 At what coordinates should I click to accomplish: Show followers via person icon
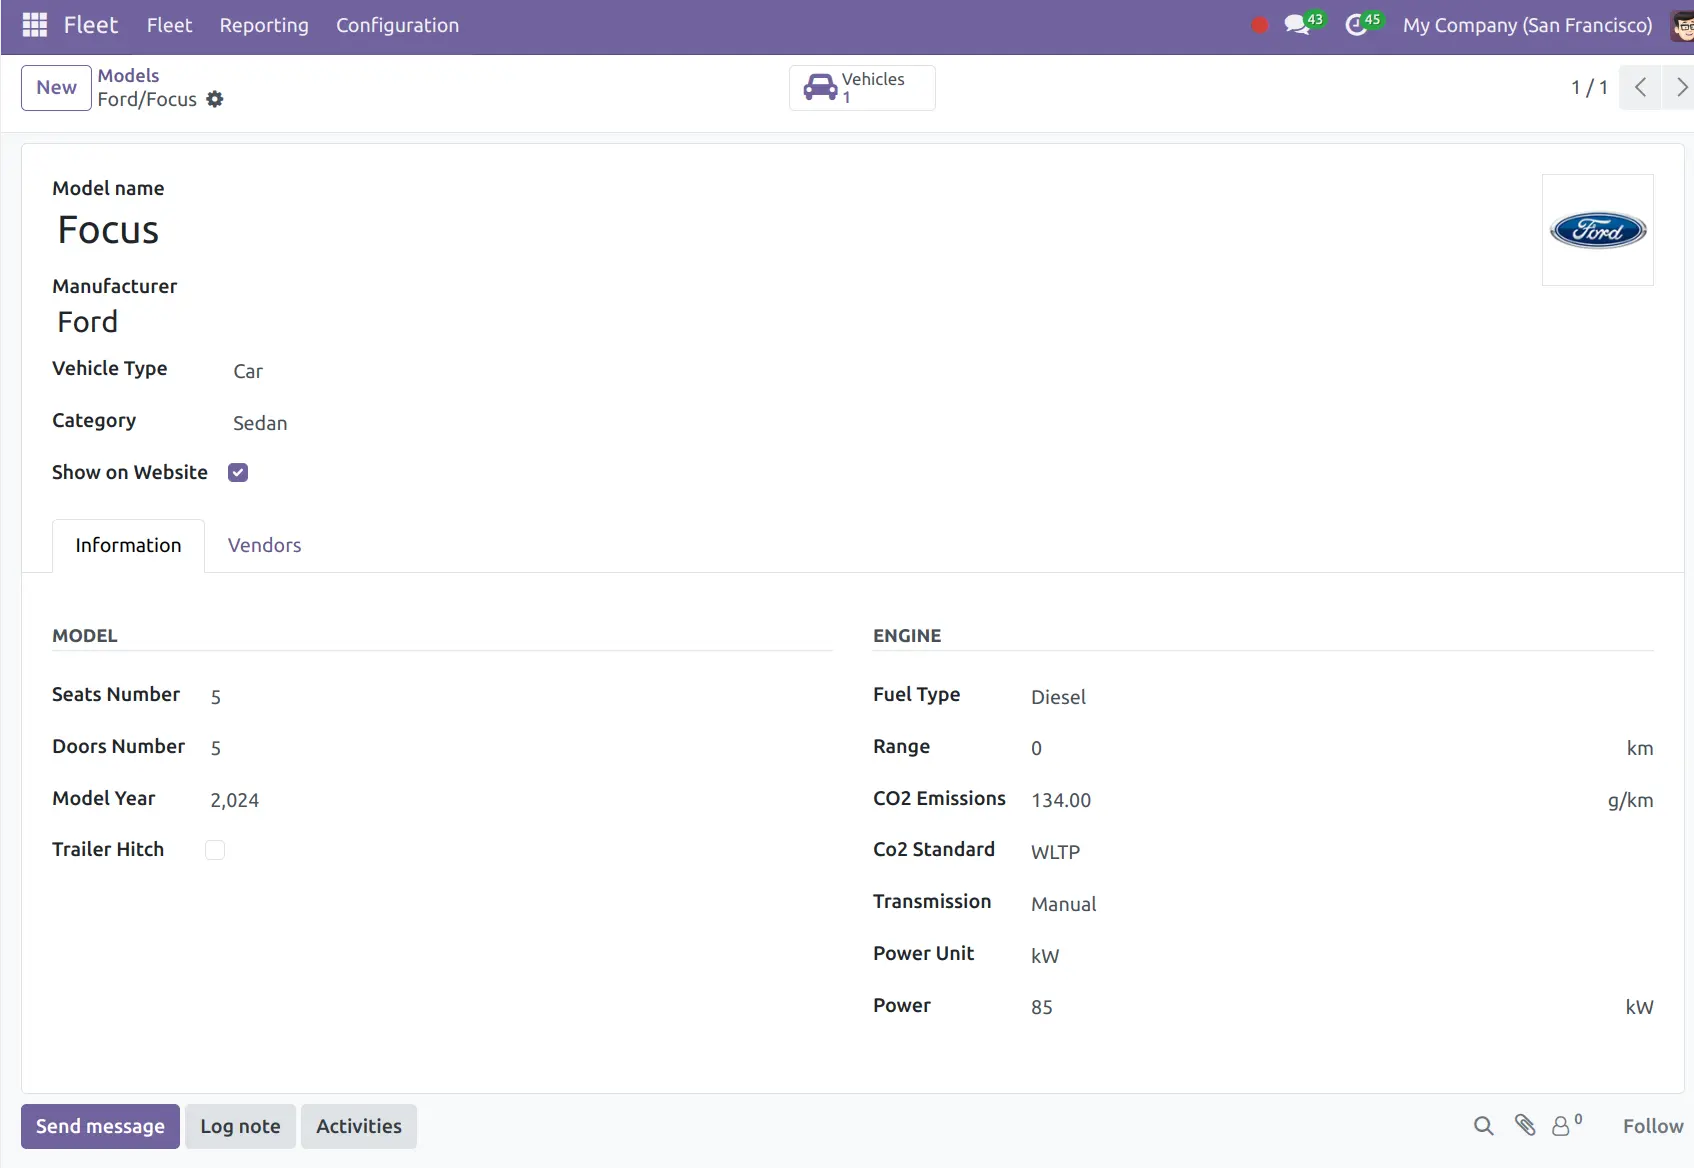(x=1566, y=1126)
